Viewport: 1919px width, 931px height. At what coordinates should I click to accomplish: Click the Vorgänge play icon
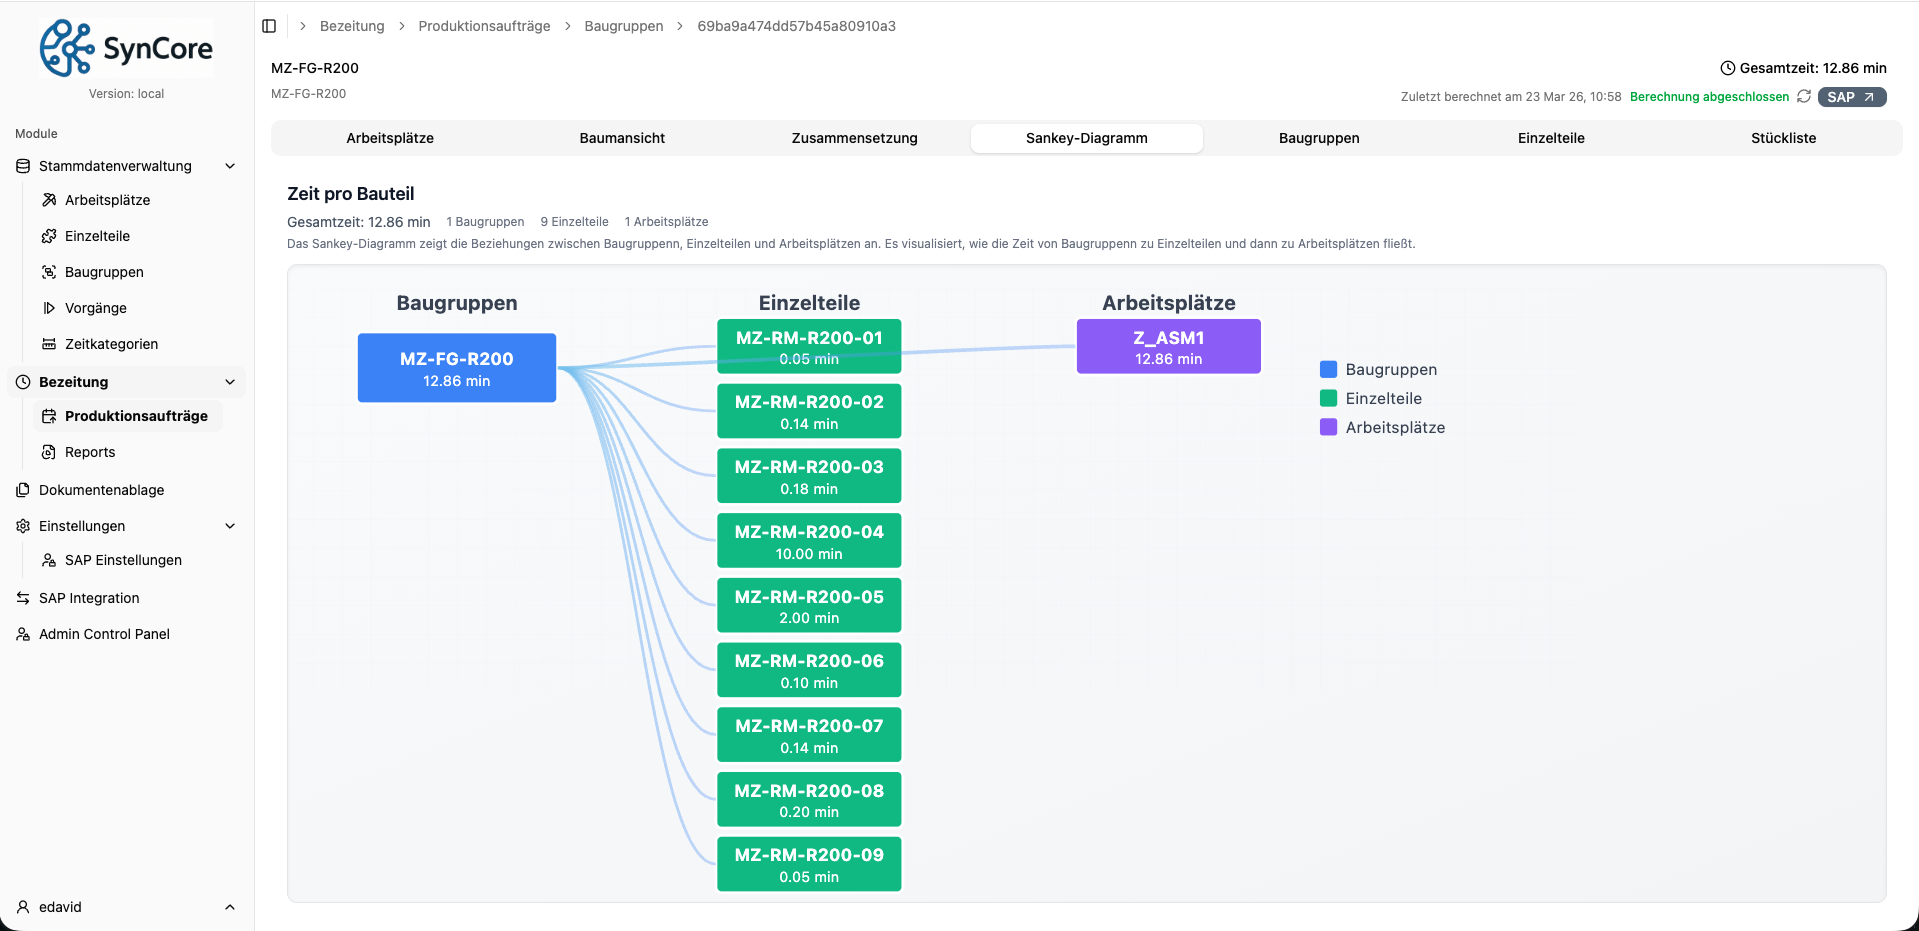(49, 308)
